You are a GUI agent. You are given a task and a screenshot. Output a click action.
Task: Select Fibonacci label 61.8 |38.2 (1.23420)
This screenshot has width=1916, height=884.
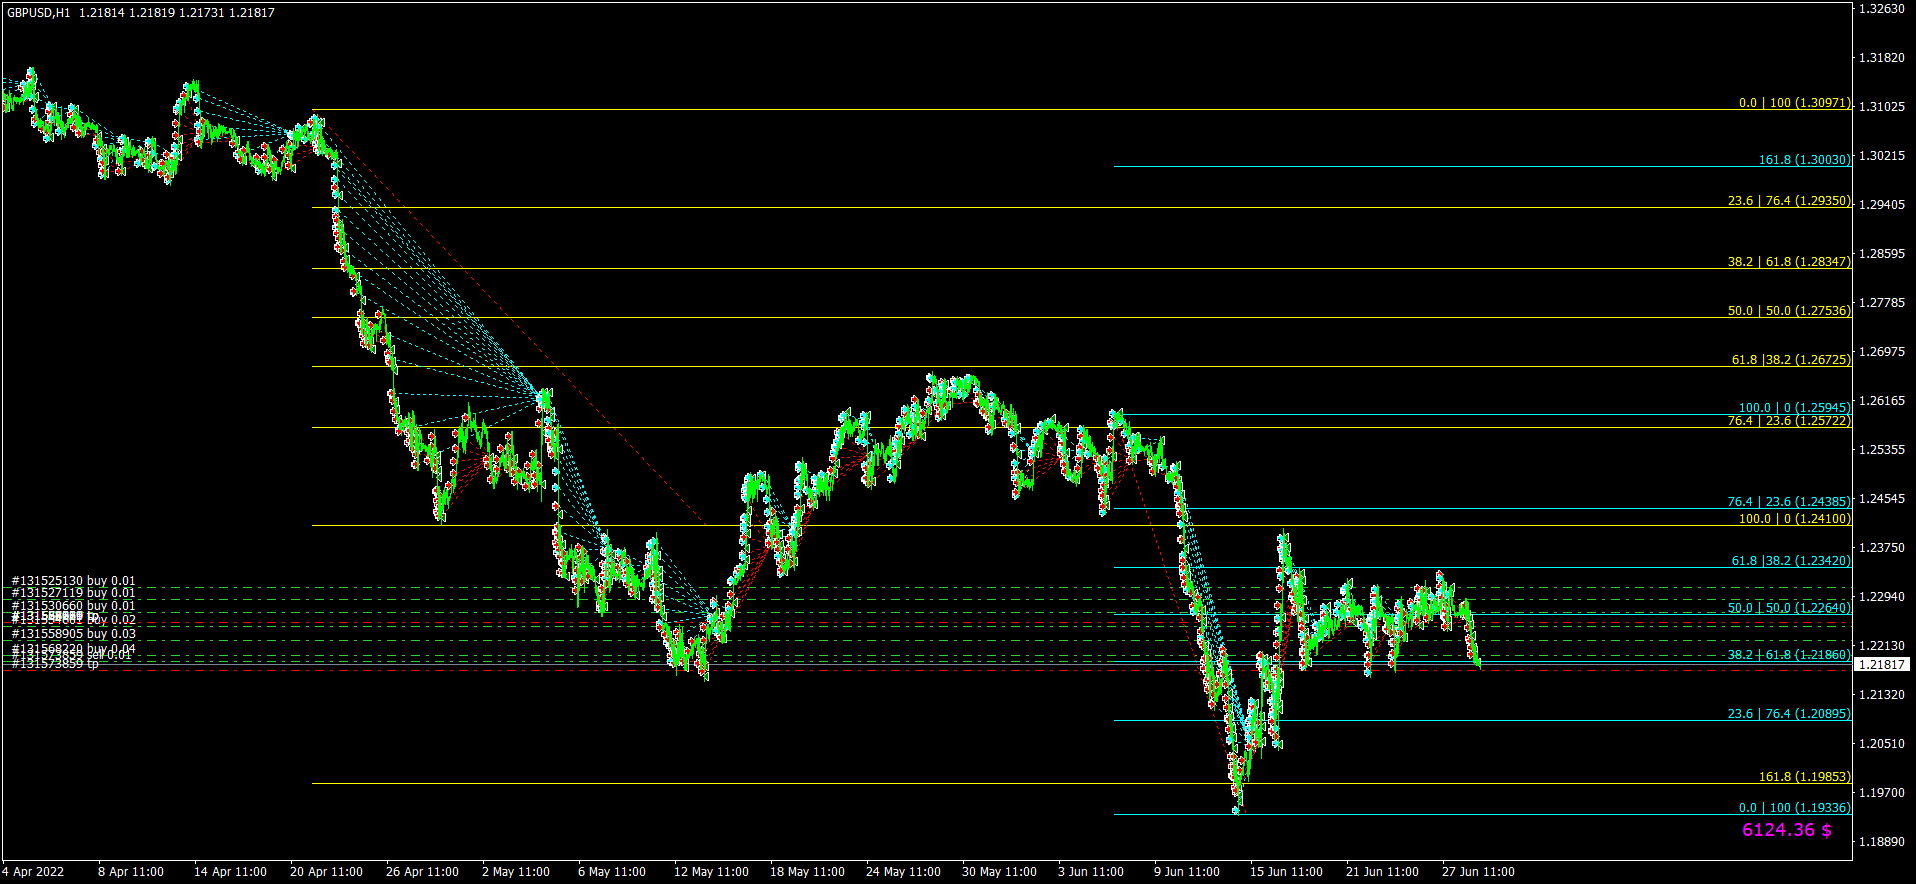pos(1791,561)
